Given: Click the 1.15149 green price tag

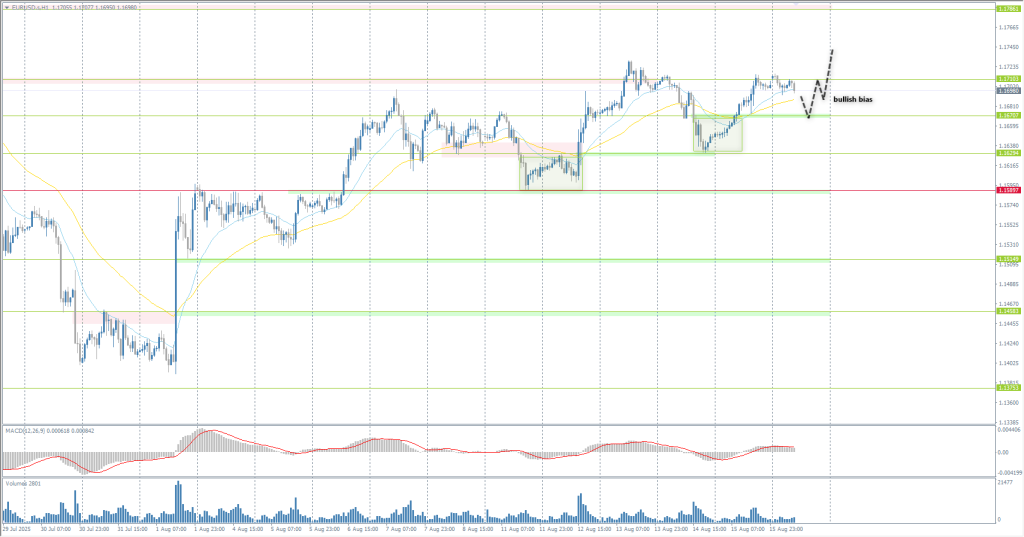Looking at the screenshot, I should [1007, 259].
